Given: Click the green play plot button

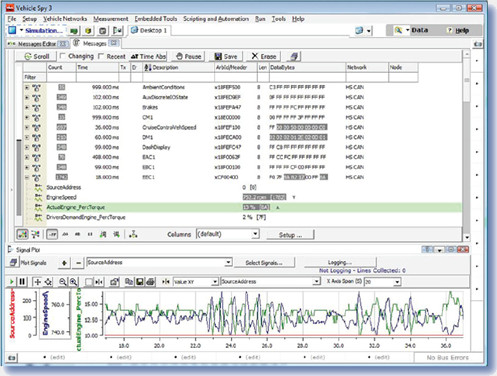Looking at the screenshot, I should click(x=12, y=282).
